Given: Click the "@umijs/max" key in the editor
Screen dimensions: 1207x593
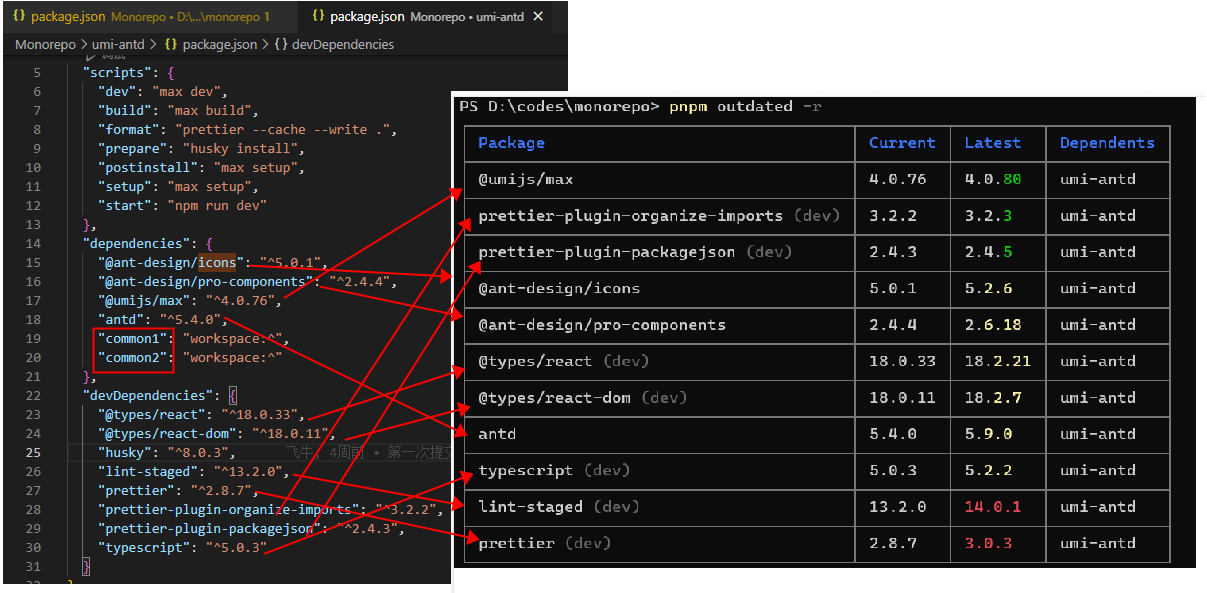Looking at the screenshot, I should tap(144, 300).
